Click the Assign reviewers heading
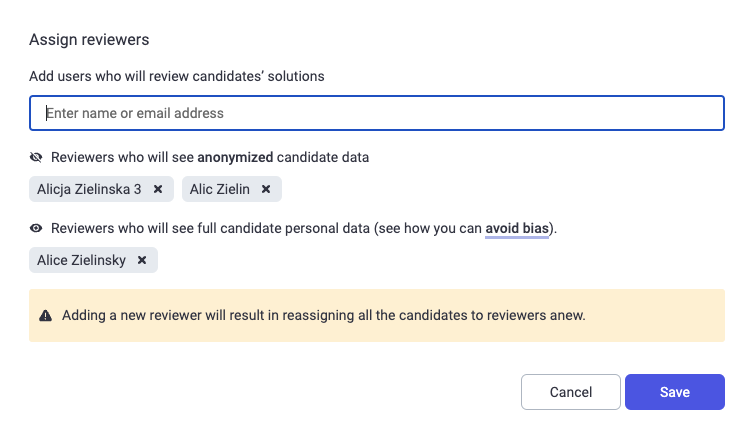Viewport: 753px width, 437px height. click(89, 39)
